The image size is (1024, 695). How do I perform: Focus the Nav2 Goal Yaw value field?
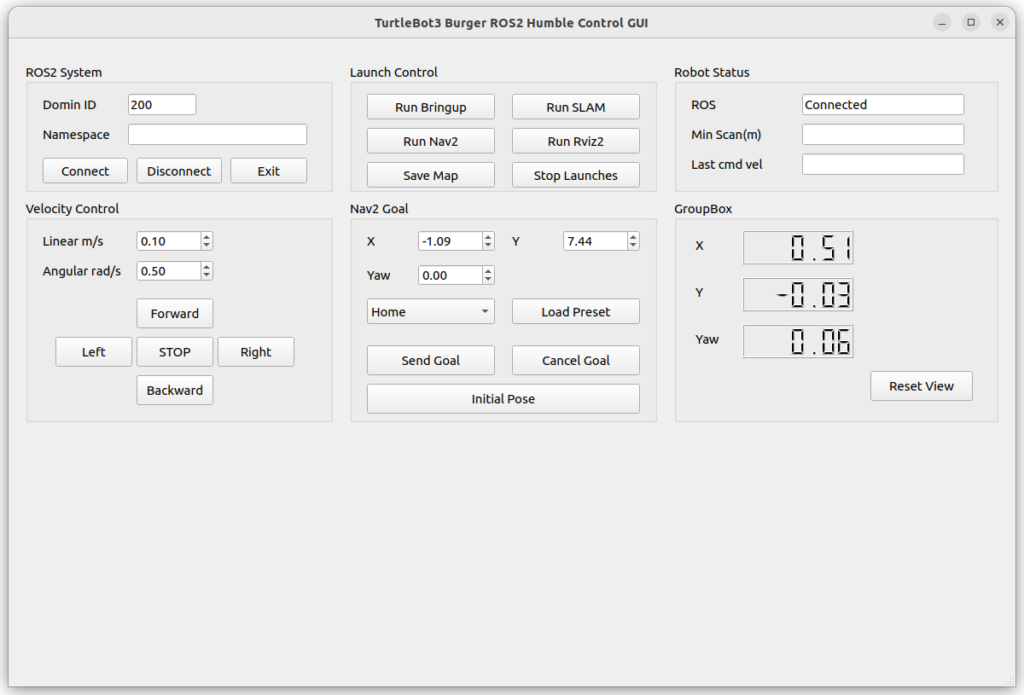click(451, 275)
